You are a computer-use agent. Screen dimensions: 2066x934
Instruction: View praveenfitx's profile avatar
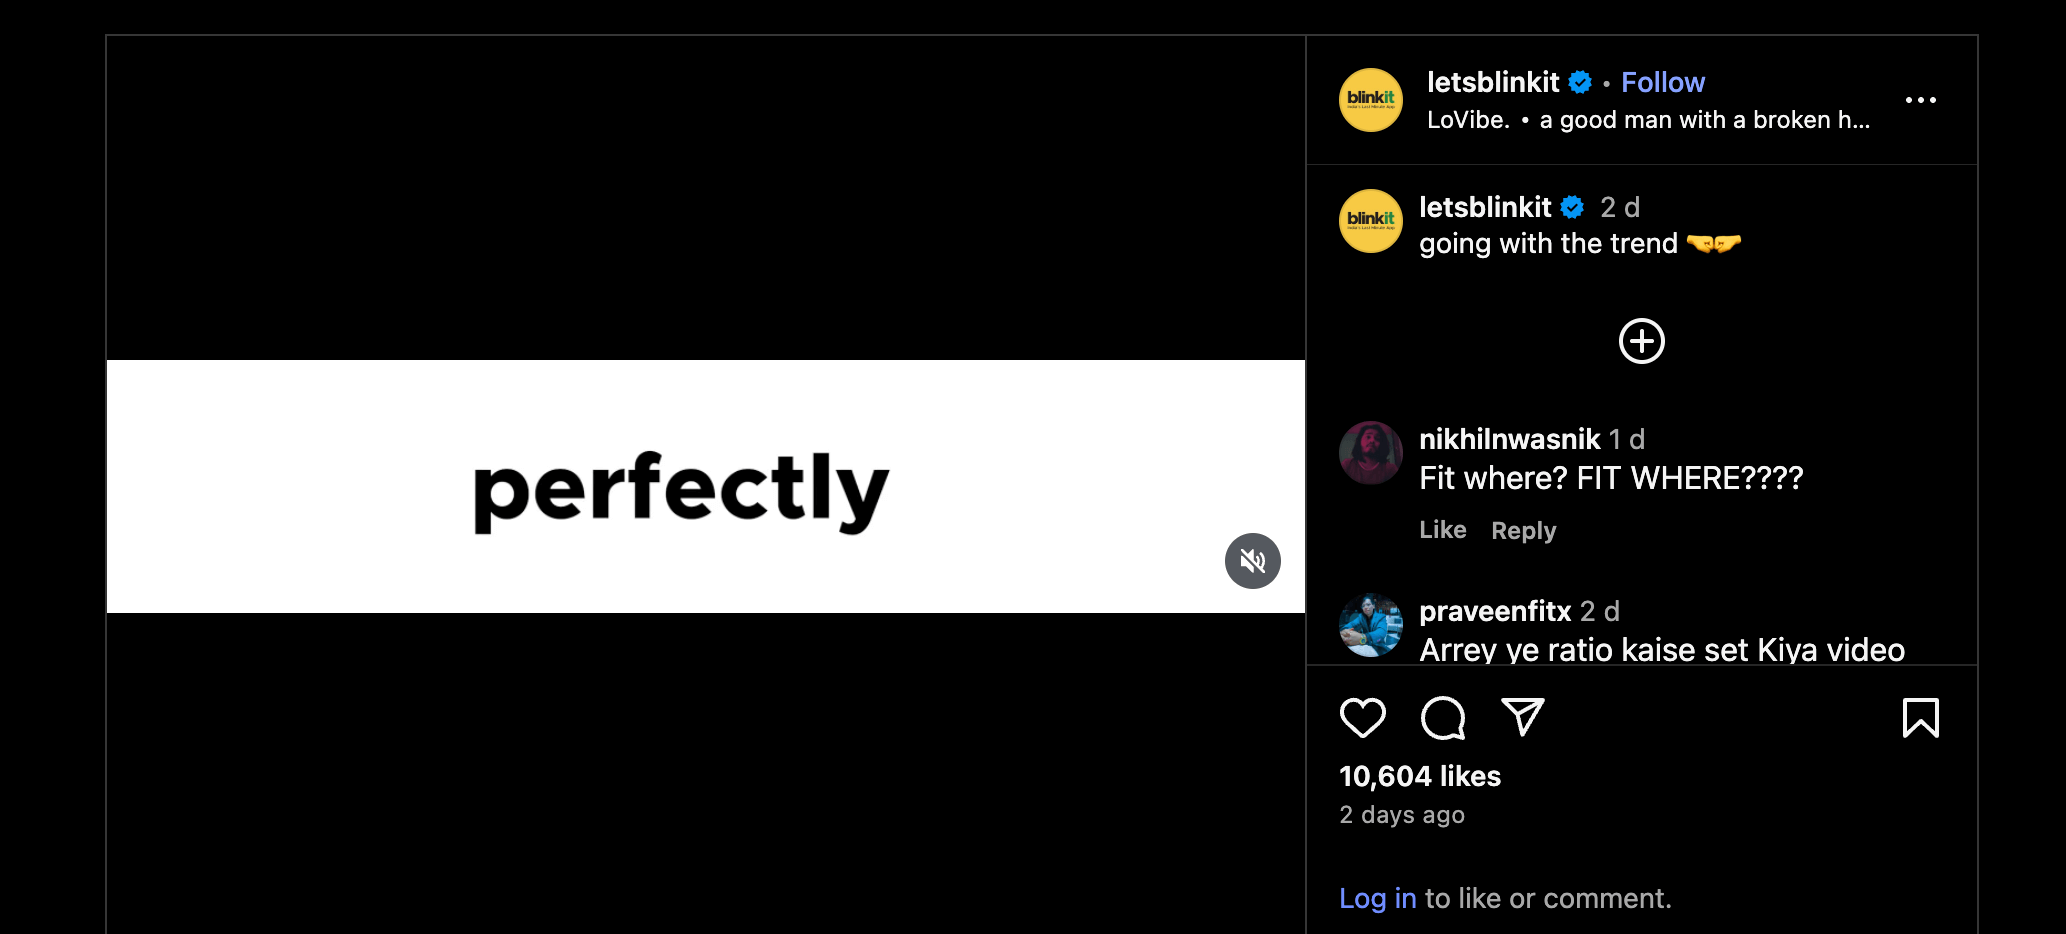point(1371,625)
